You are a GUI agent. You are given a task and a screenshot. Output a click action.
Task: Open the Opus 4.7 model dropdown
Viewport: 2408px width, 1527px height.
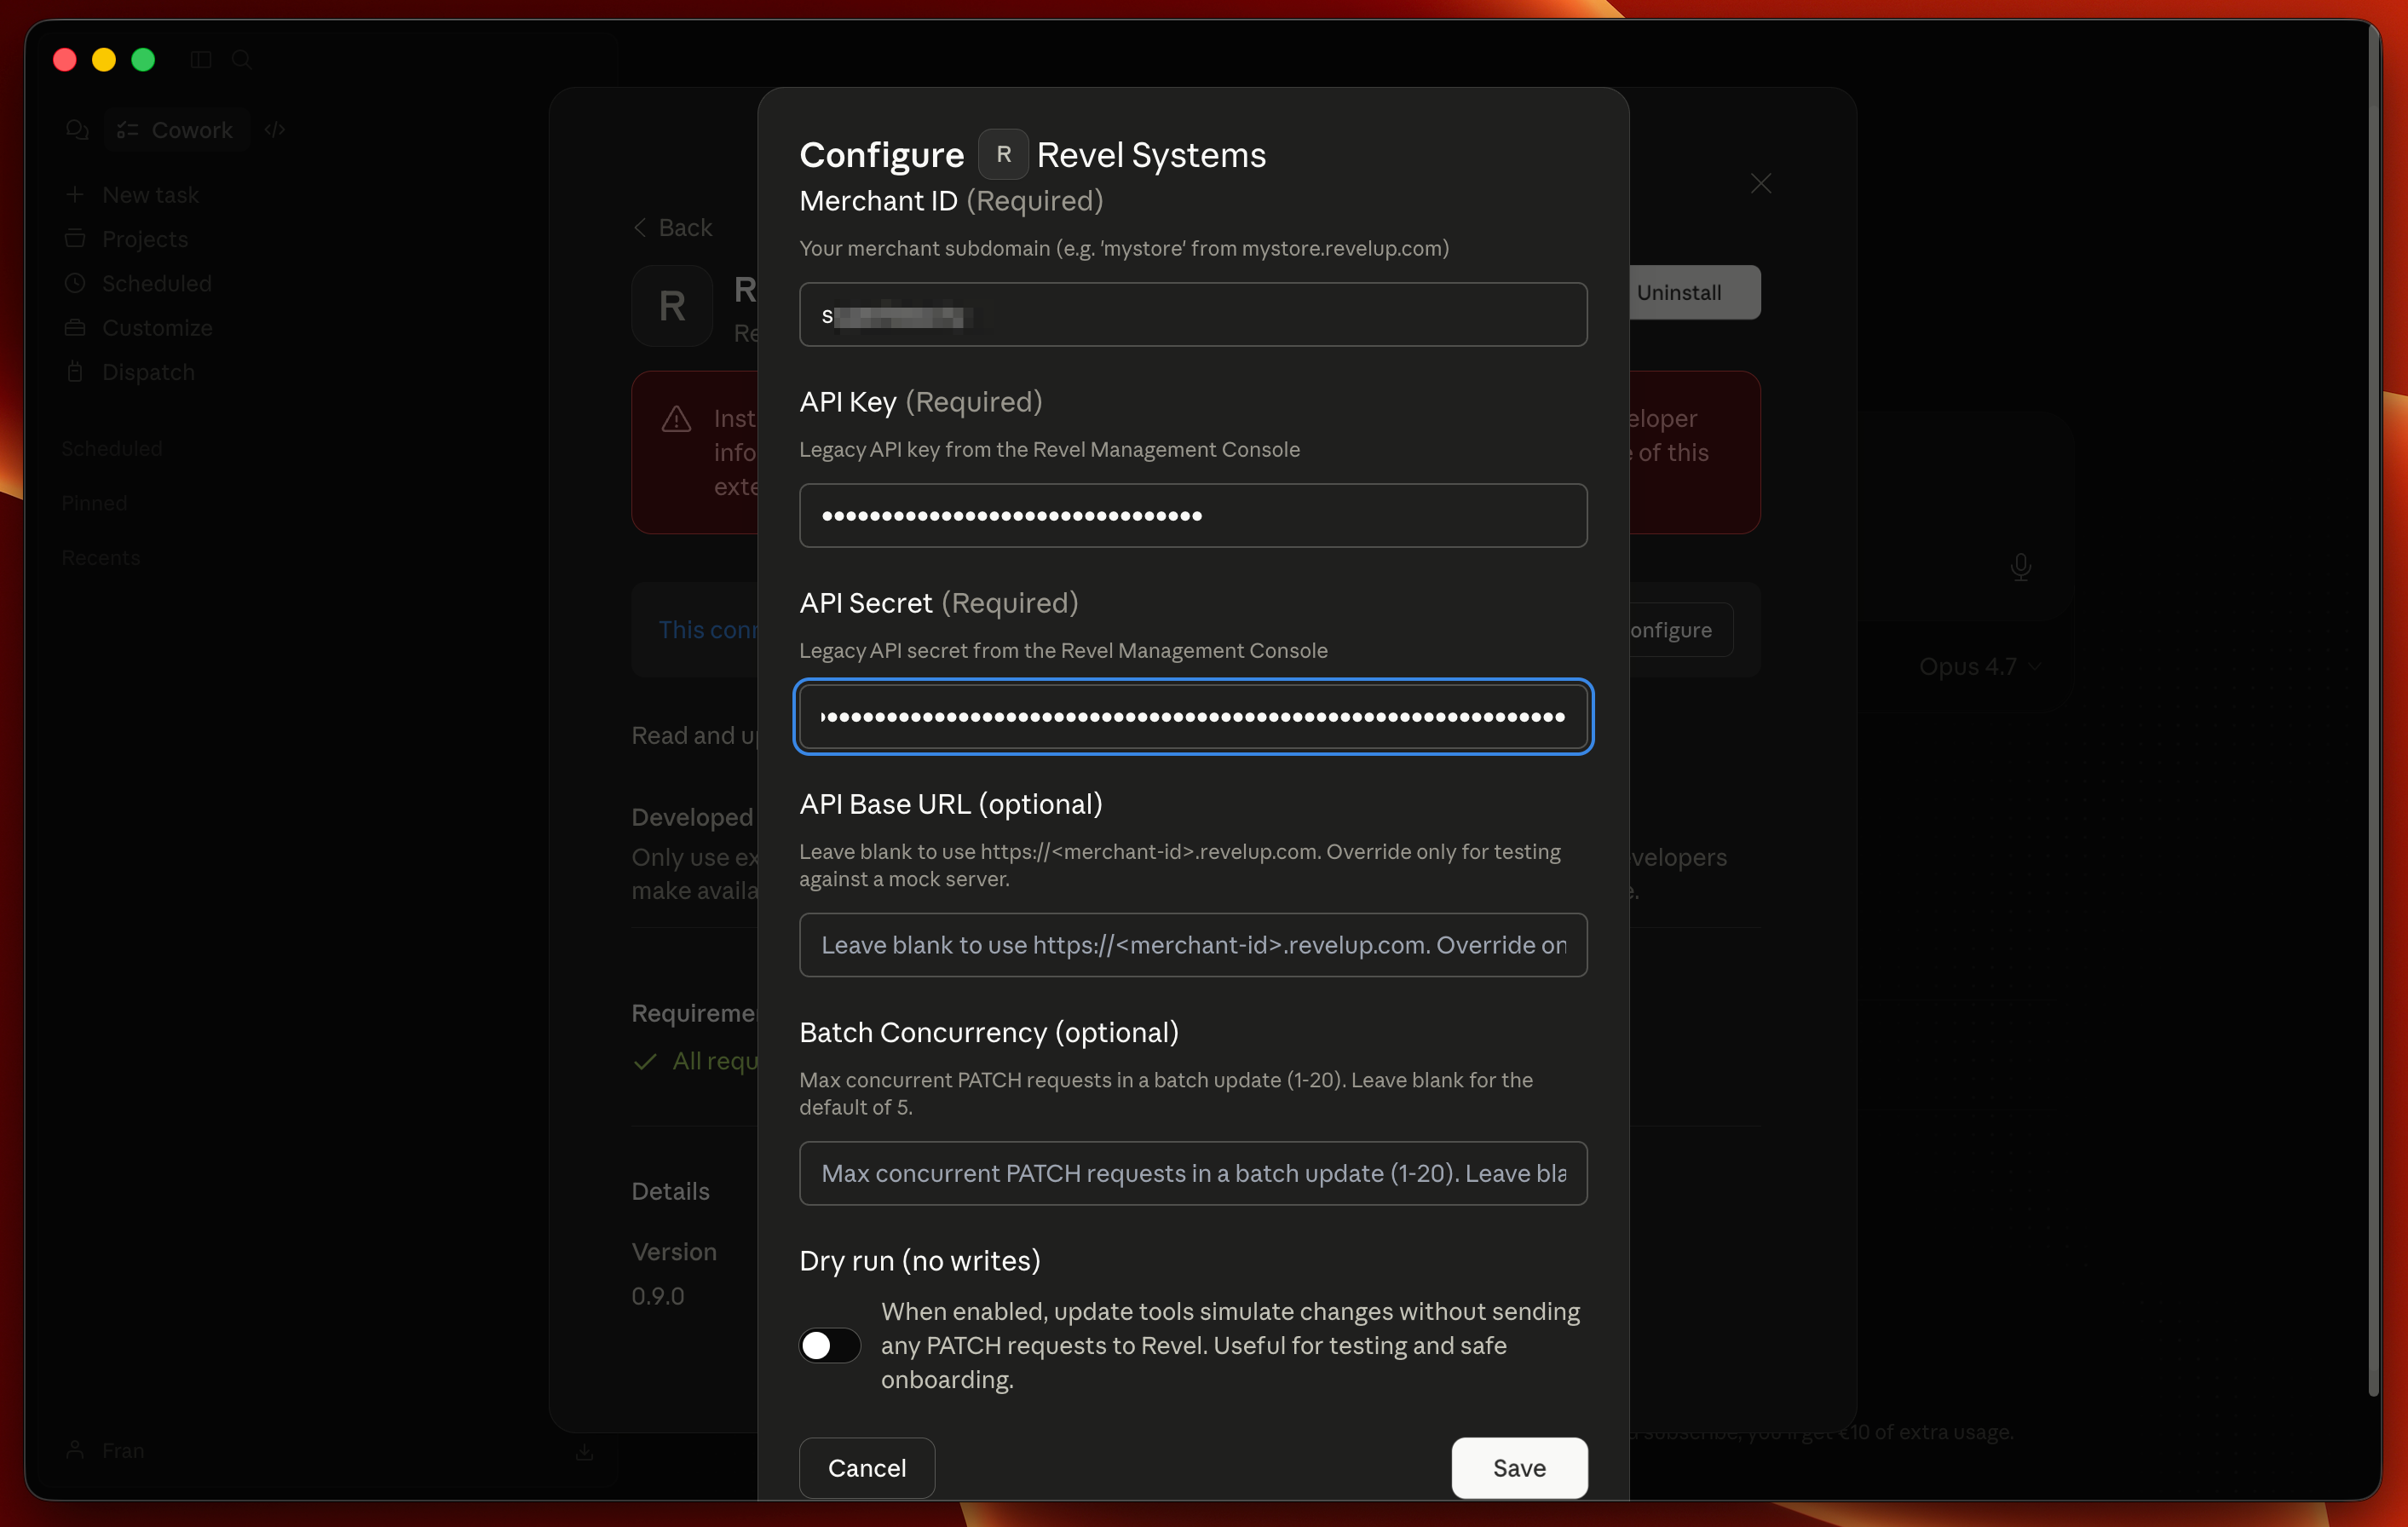point(1978,666)
